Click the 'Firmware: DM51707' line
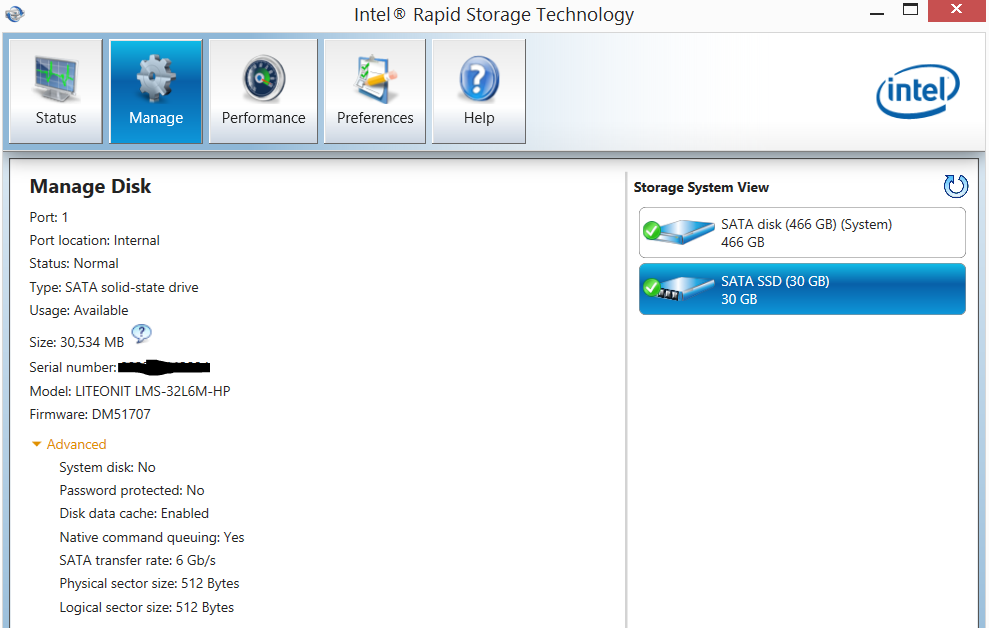 pos(90,415)
